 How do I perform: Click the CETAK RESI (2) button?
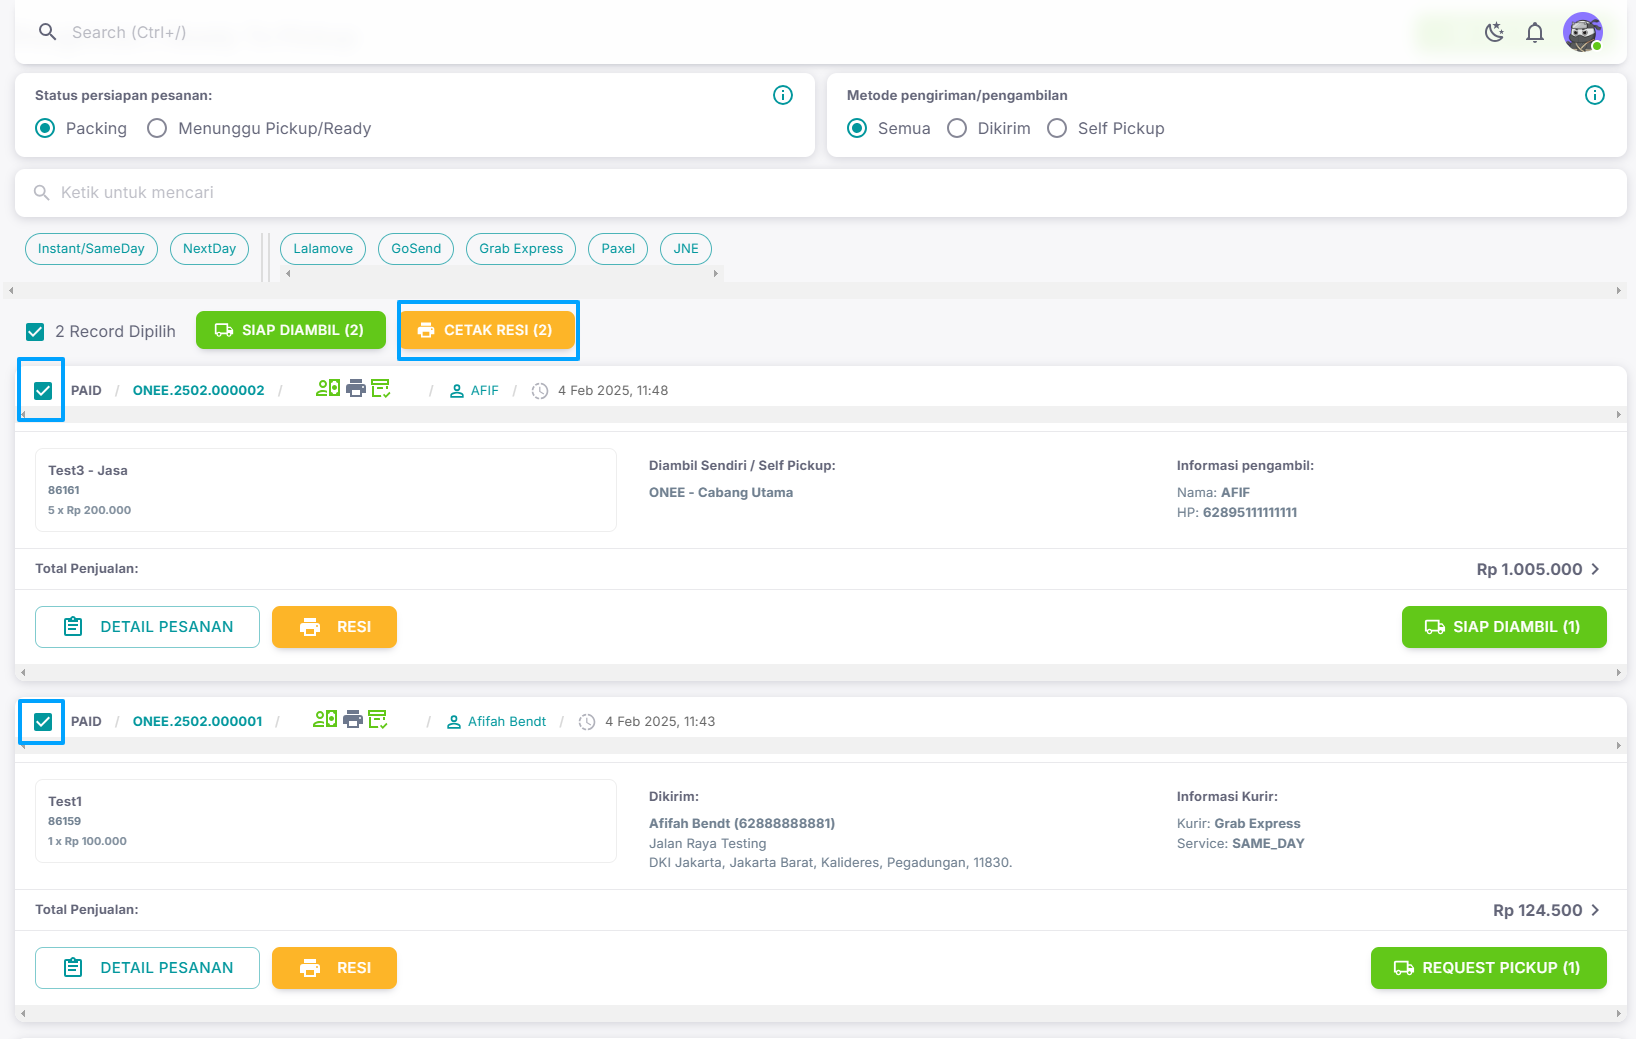(x=487, y=330)
